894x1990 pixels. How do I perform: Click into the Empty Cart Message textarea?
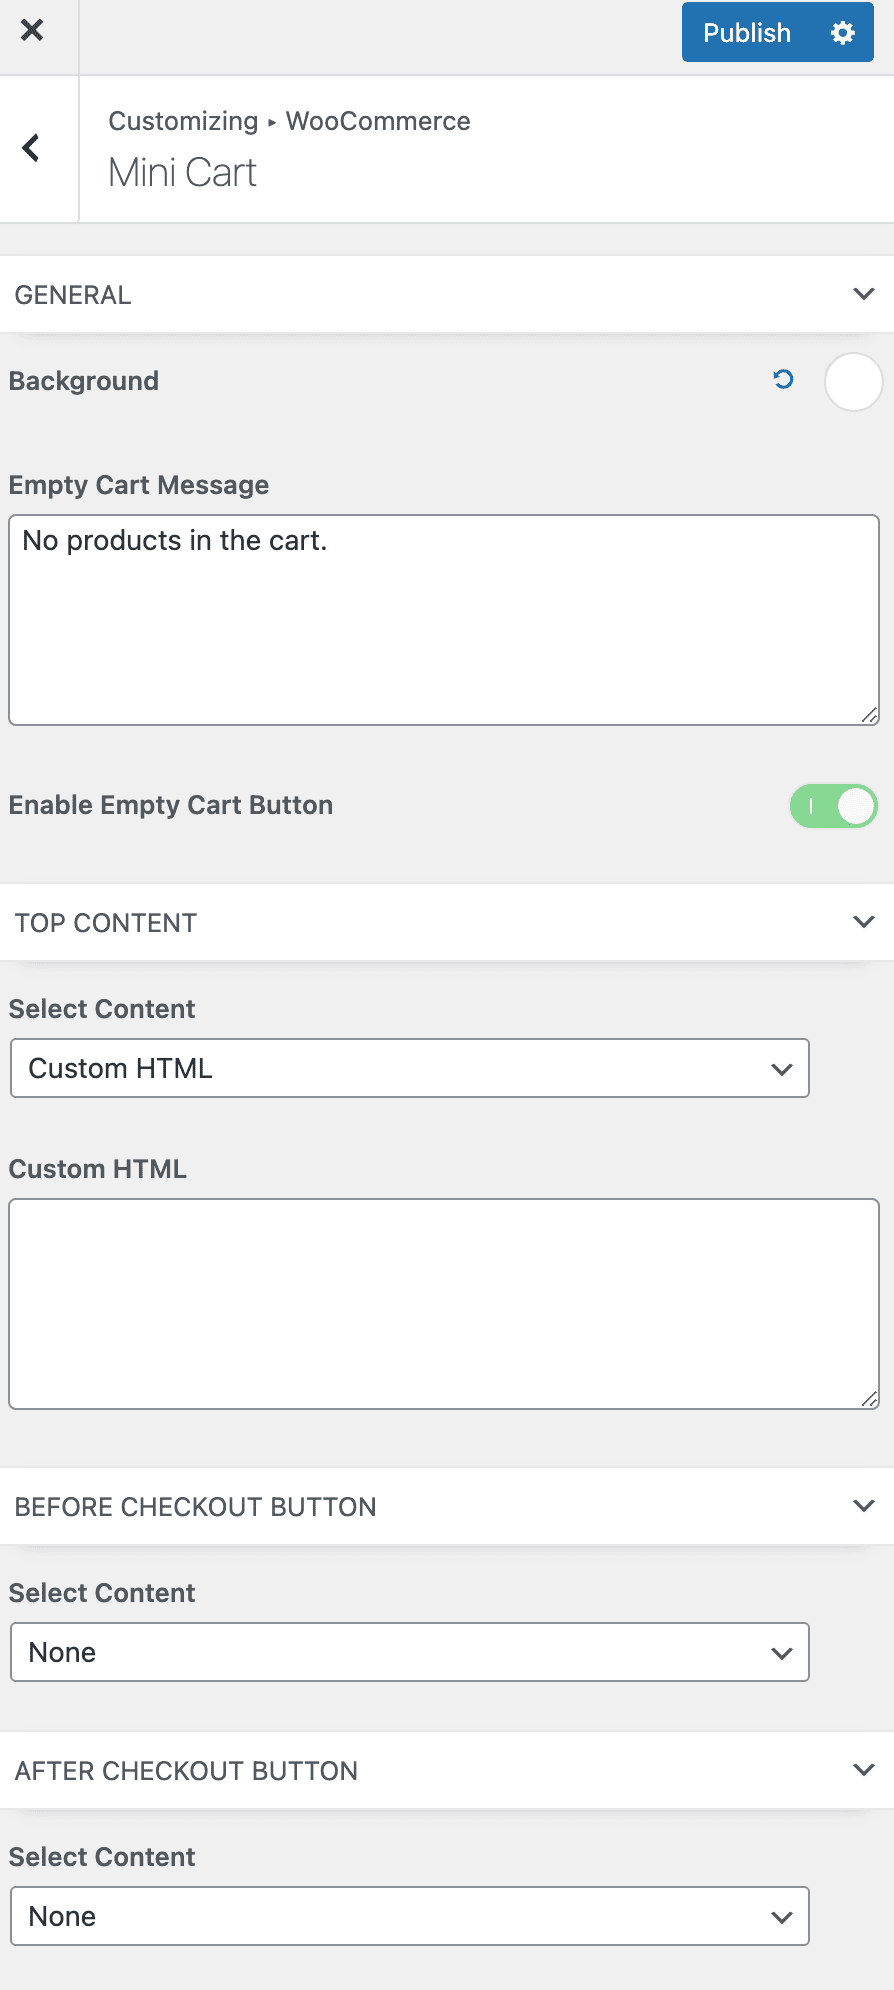(444, 620)
